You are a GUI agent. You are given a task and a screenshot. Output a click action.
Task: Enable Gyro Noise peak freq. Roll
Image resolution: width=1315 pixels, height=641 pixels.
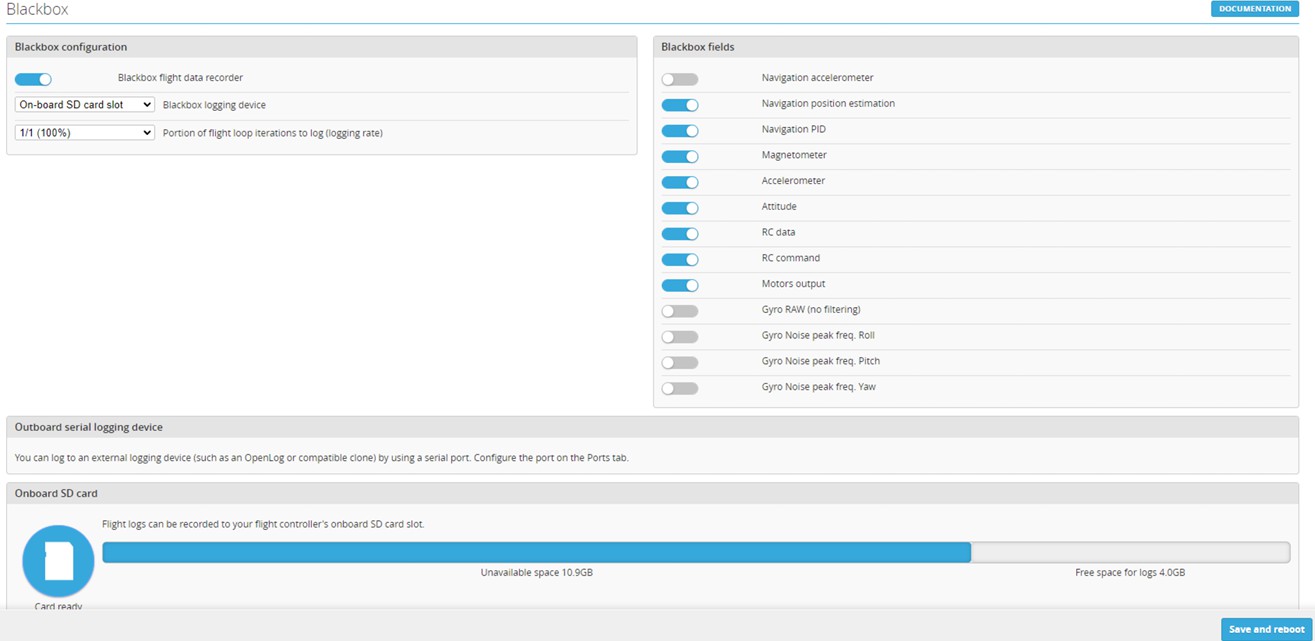pos(680,337)
